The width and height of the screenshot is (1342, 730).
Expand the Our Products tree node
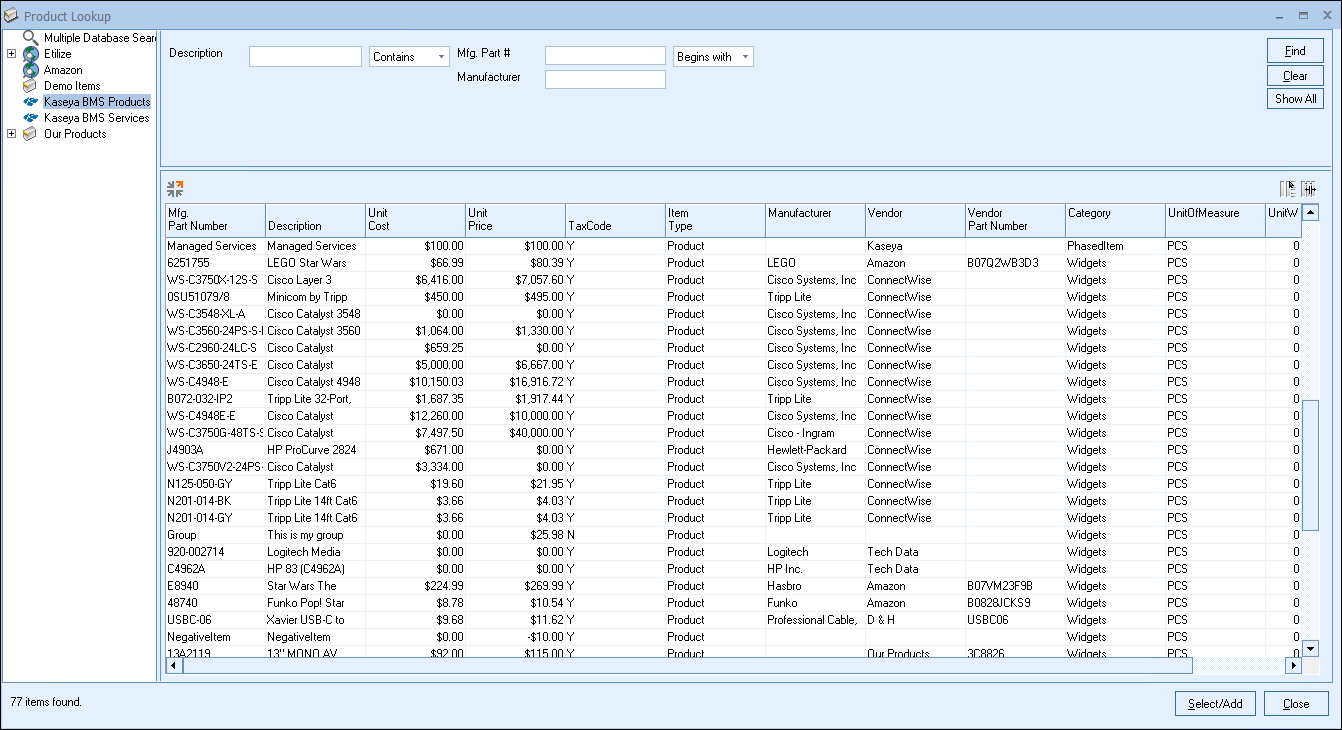coord(11,134)
